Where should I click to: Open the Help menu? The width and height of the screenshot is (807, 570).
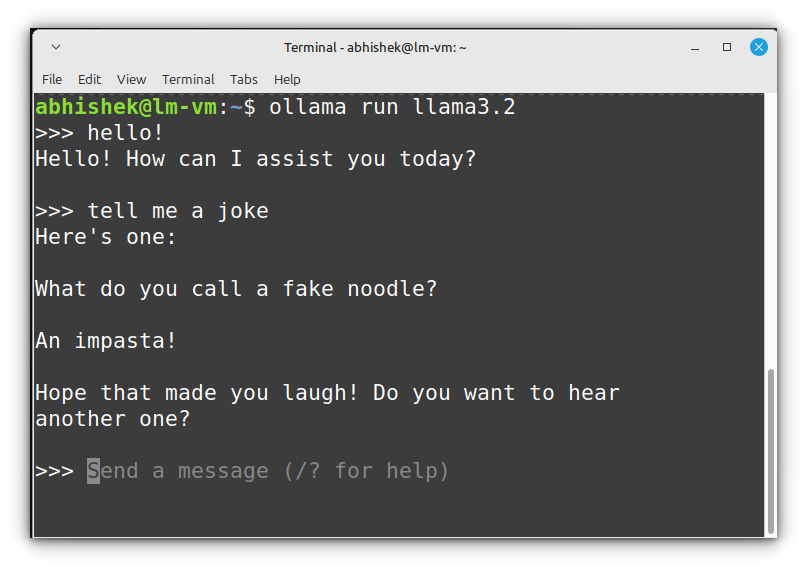[x=287, y=79]
